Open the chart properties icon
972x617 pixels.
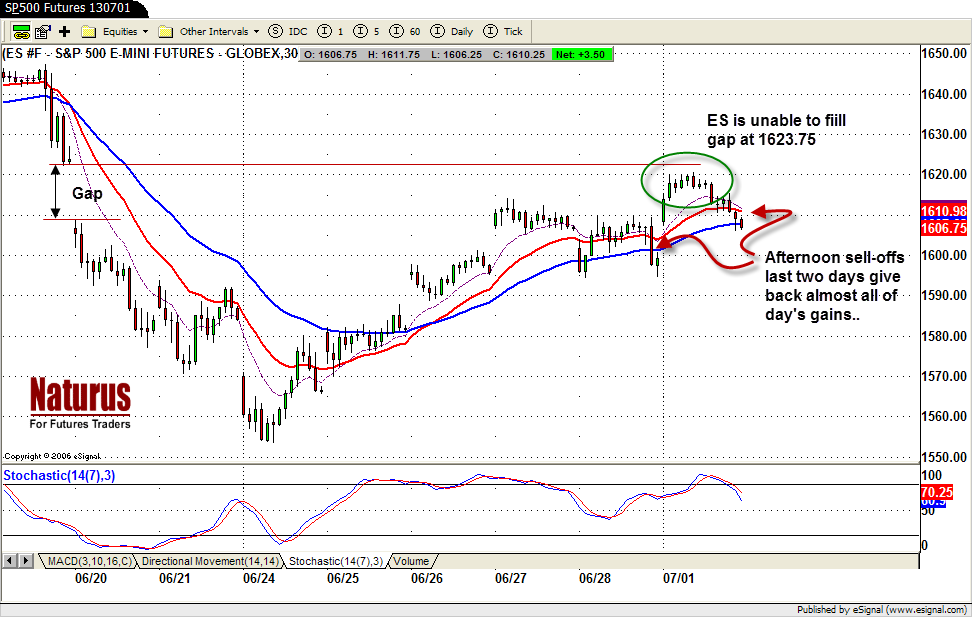coord(44,31)
